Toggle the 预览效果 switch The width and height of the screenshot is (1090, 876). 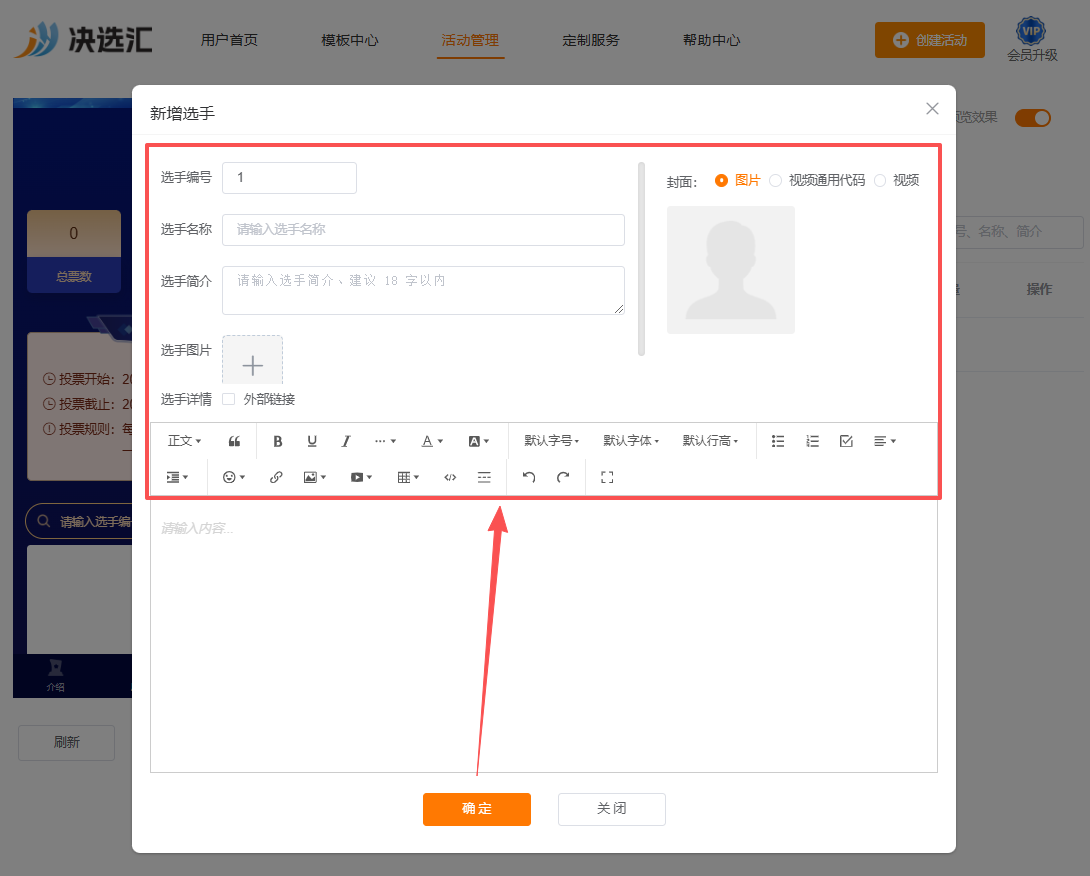tap(1032, 118)
